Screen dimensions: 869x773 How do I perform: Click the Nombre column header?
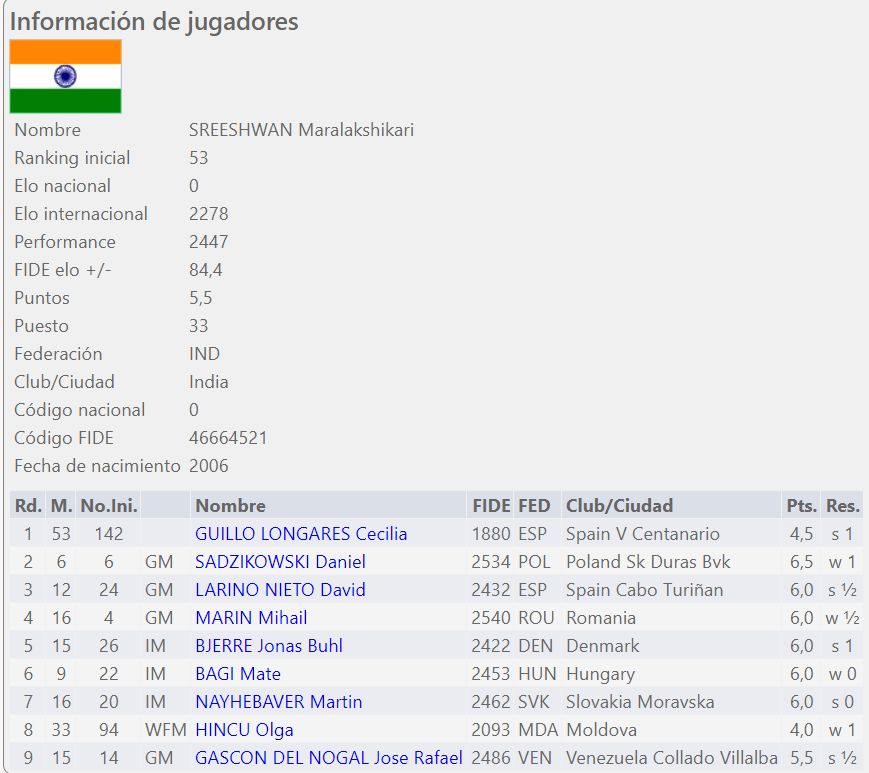[x=230, y=506]
